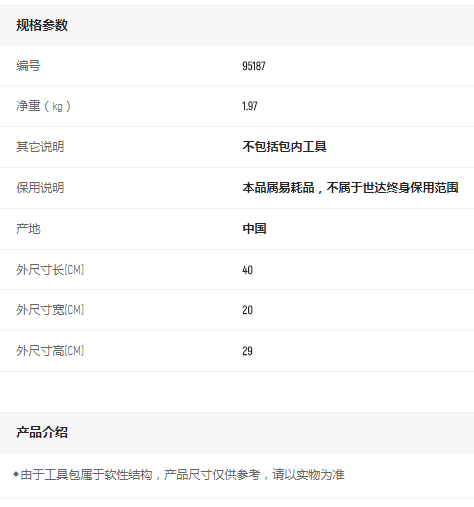Select the 外尺寸长(CM) label
The image size is (474, 507).
(50, 270)
